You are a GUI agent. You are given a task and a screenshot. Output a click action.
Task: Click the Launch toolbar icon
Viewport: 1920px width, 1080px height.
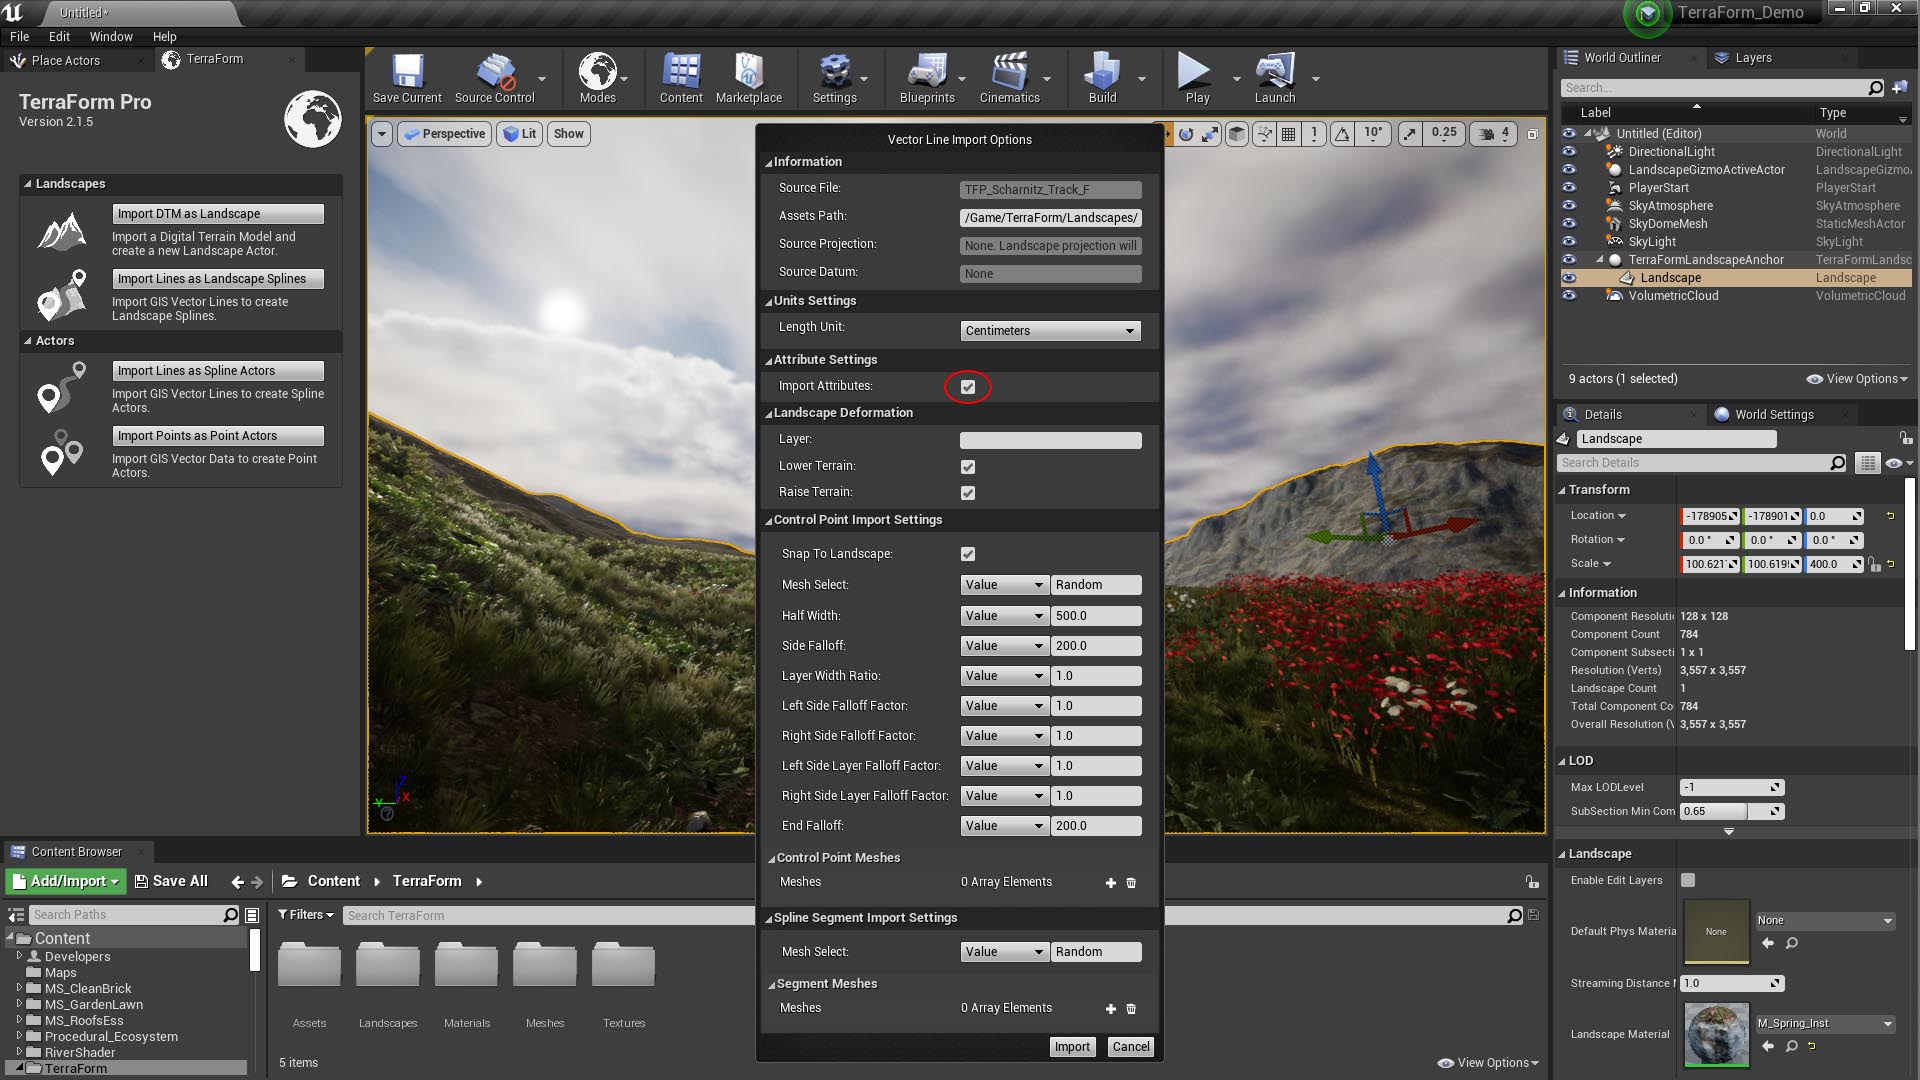coord(1275,79)
